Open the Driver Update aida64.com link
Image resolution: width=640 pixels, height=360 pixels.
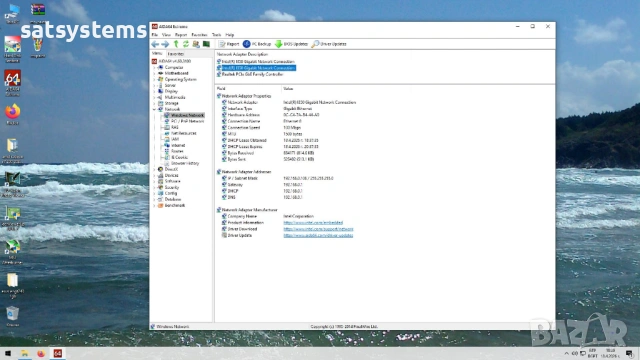point(318,236)
